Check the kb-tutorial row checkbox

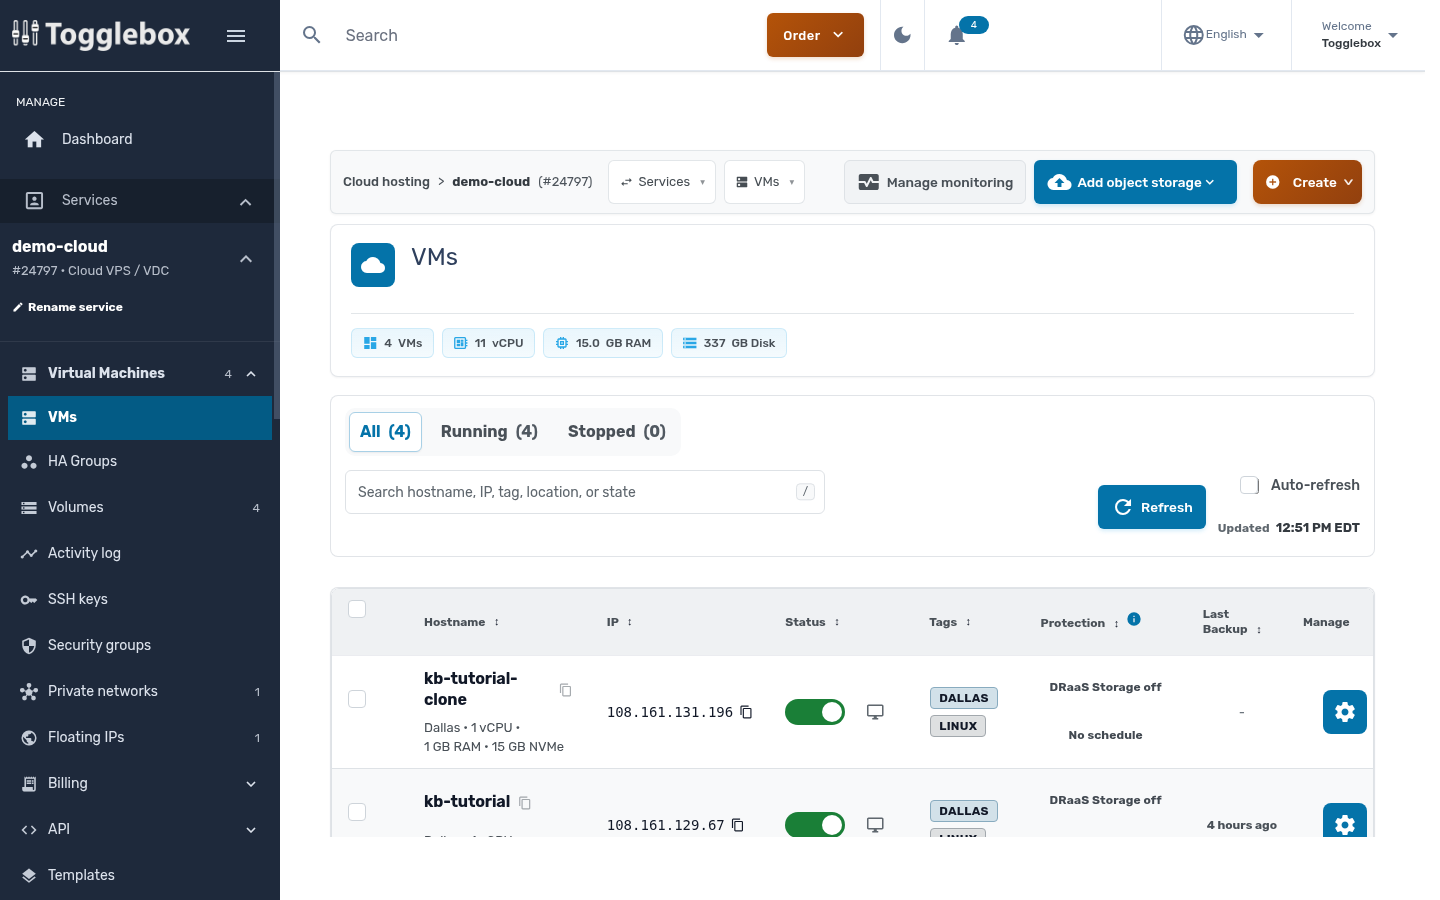coord(357,812)
